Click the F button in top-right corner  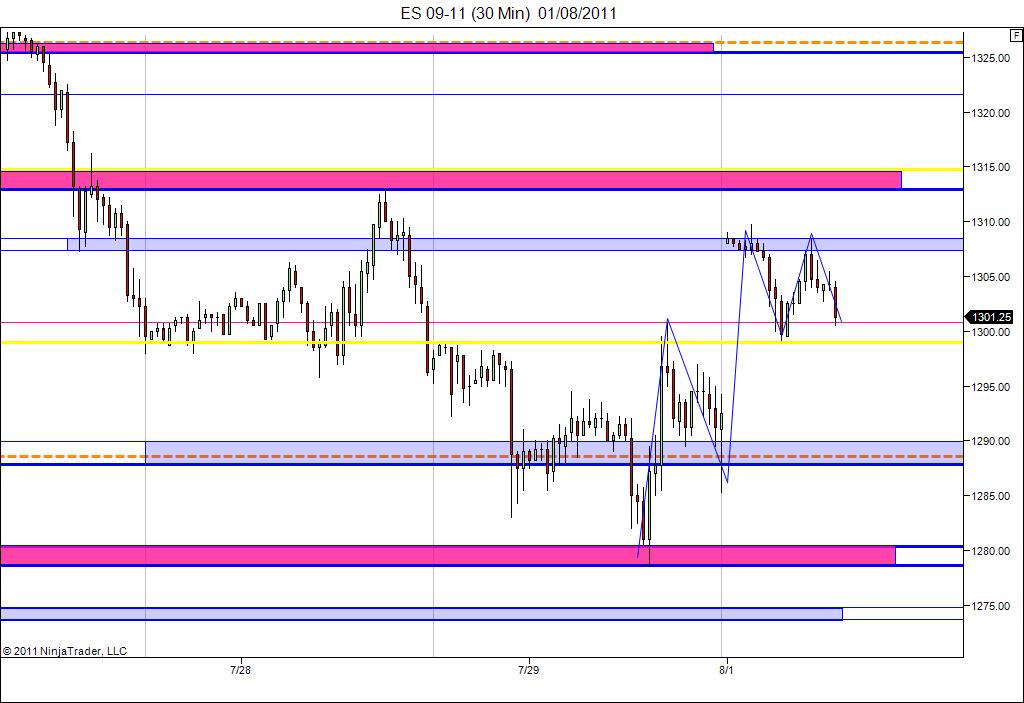pos(1017,35)
